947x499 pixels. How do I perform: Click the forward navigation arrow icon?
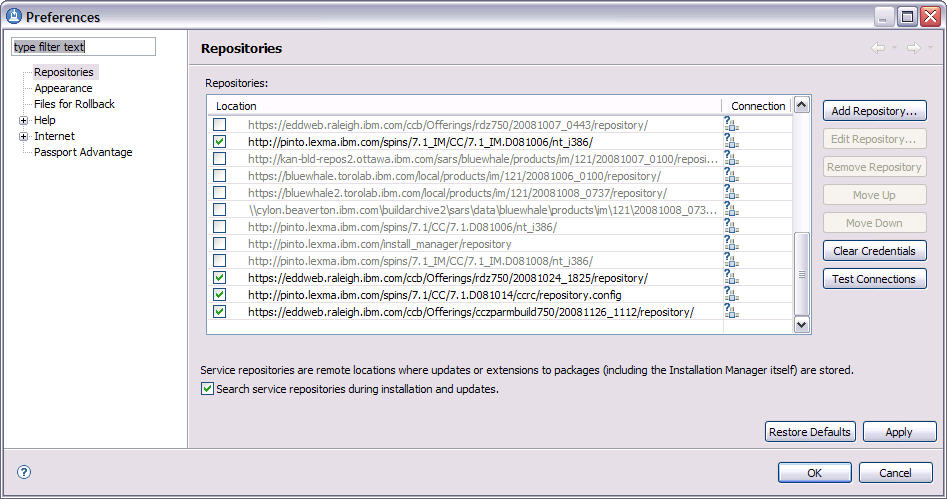pyautogui.click(x=914, y=48)
